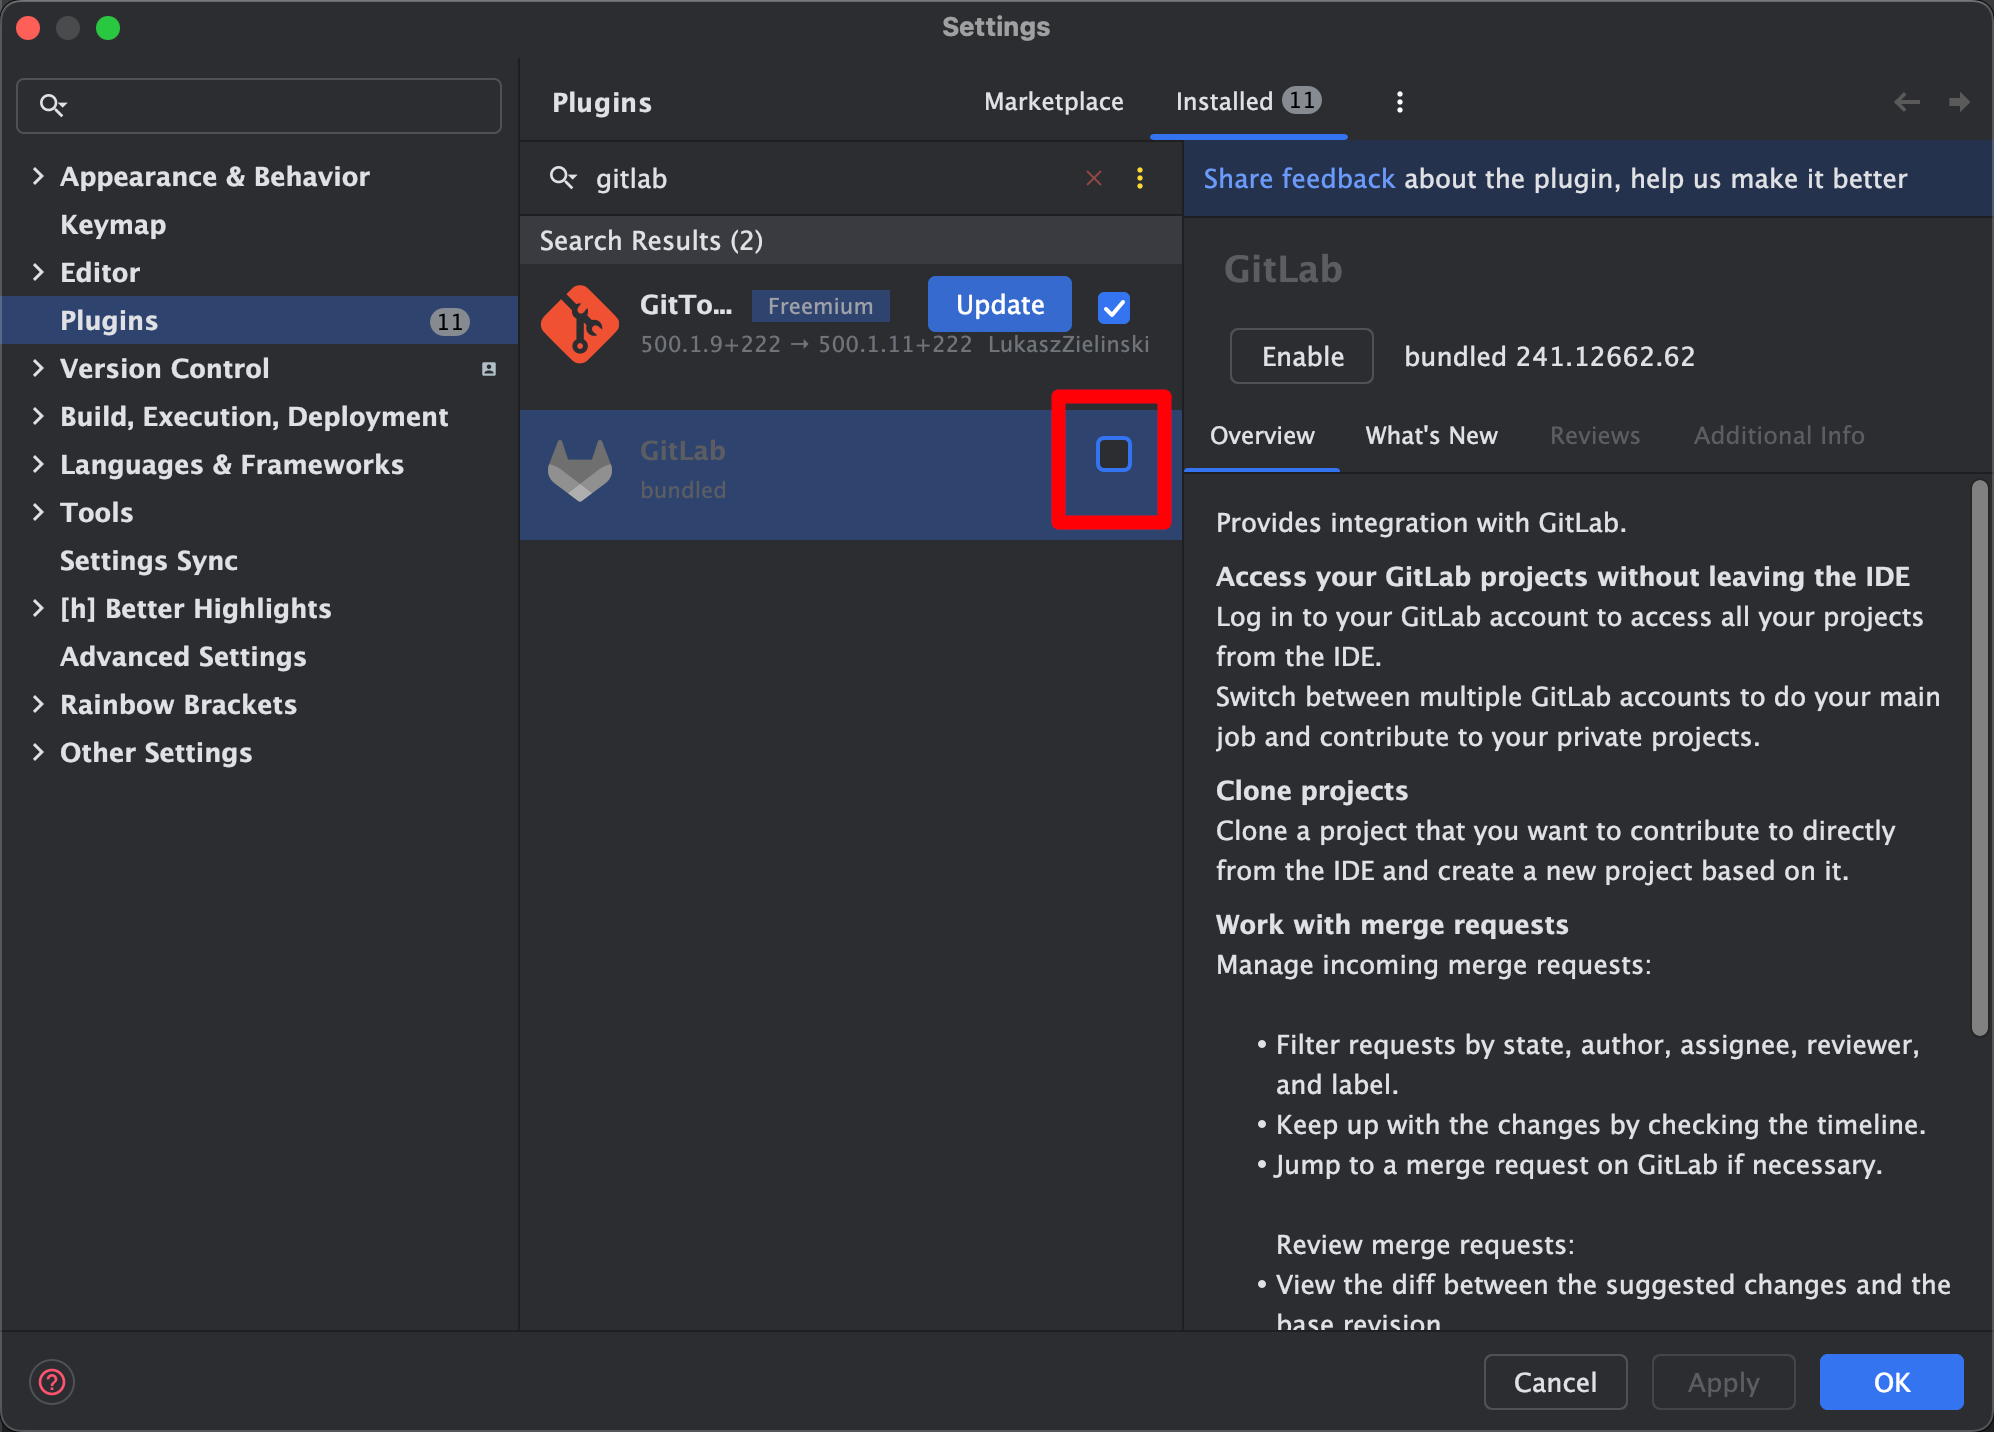Navigate back with the left arrow
This screenshot has height=1432, width=1994.
pos(1906,102)
